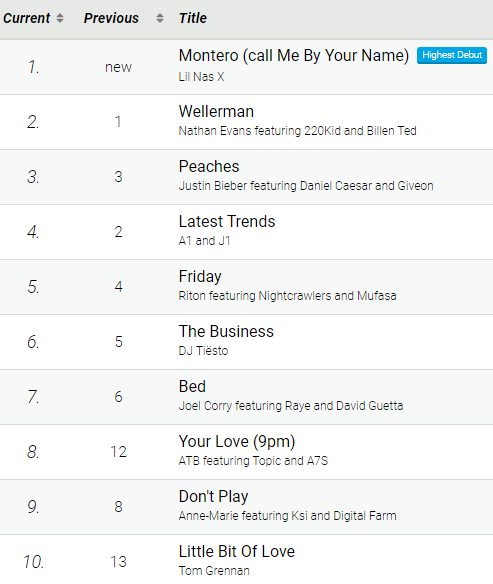Image resolution: width=493 pixels, height=584 pixels.
Task: Select the Previous column header
Action: 111,18
